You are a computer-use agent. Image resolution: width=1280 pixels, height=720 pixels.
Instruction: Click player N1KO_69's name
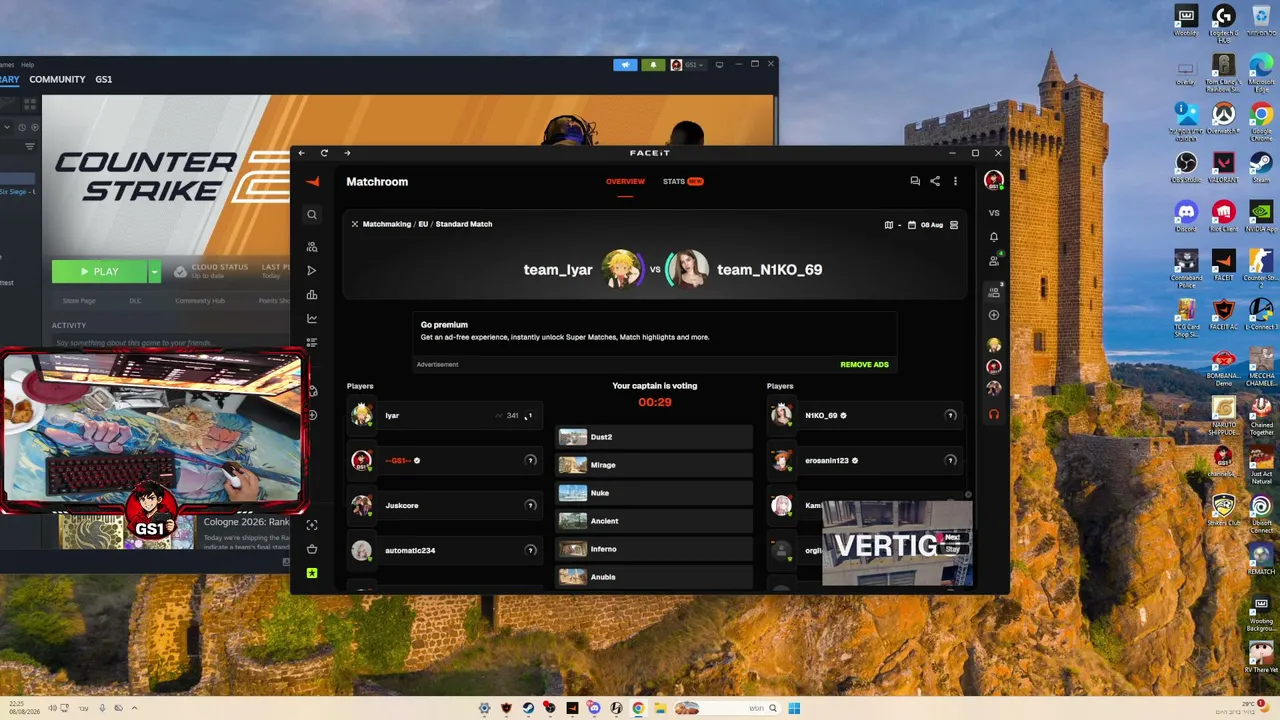[821, 415]
